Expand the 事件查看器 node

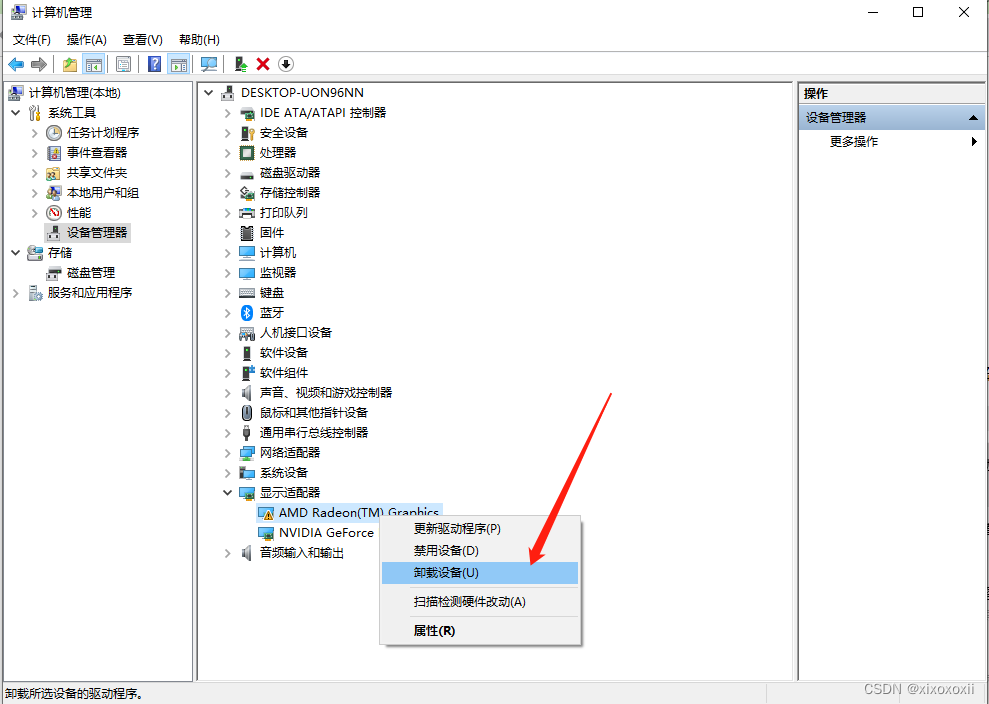click(35, 153)
